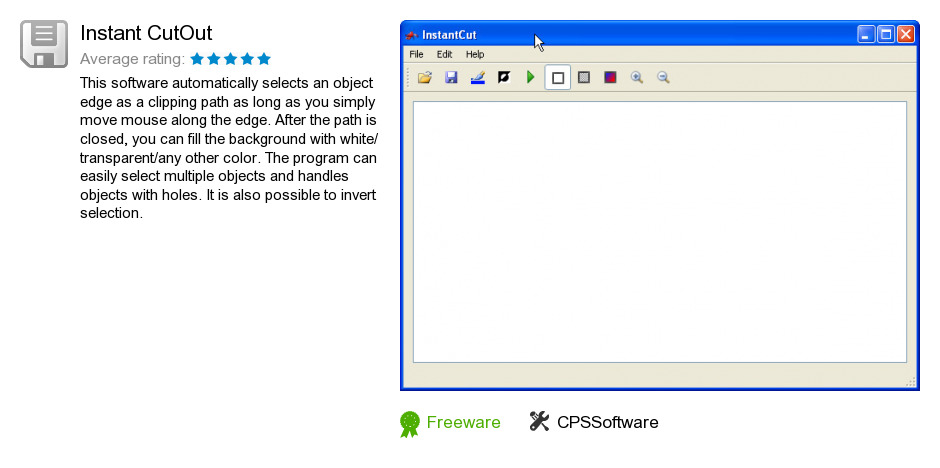The width and height of the screenshot is (940, 468).
Task: Choose the white background fill button
Action: click(558, 78)
